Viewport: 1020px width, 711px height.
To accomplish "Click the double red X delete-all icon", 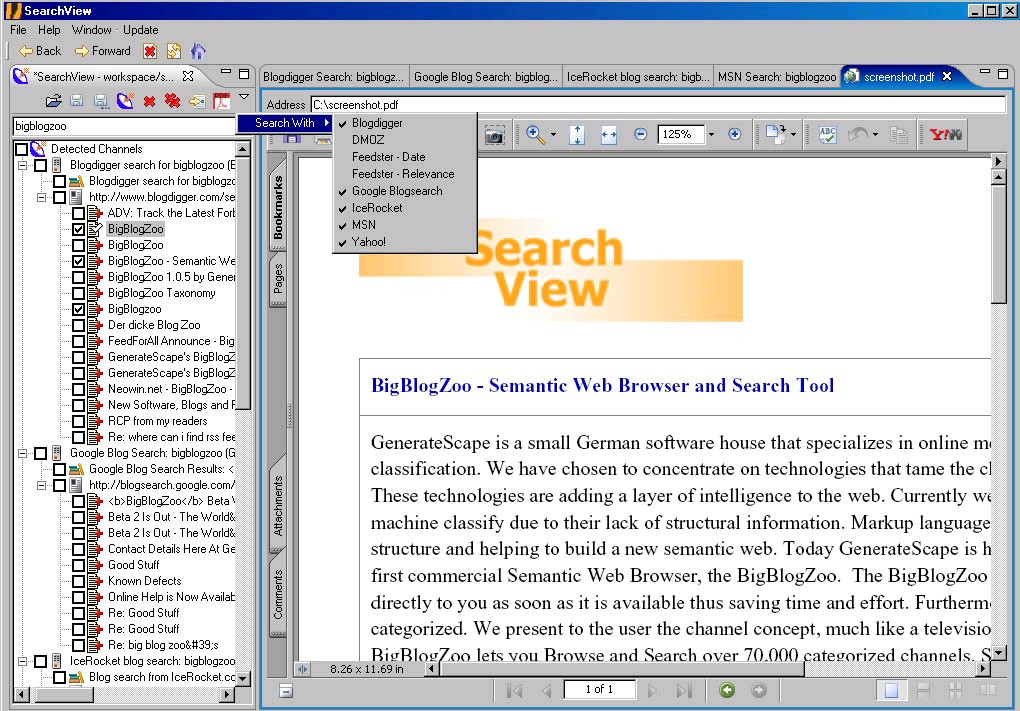I will click(x=172, y=101).
